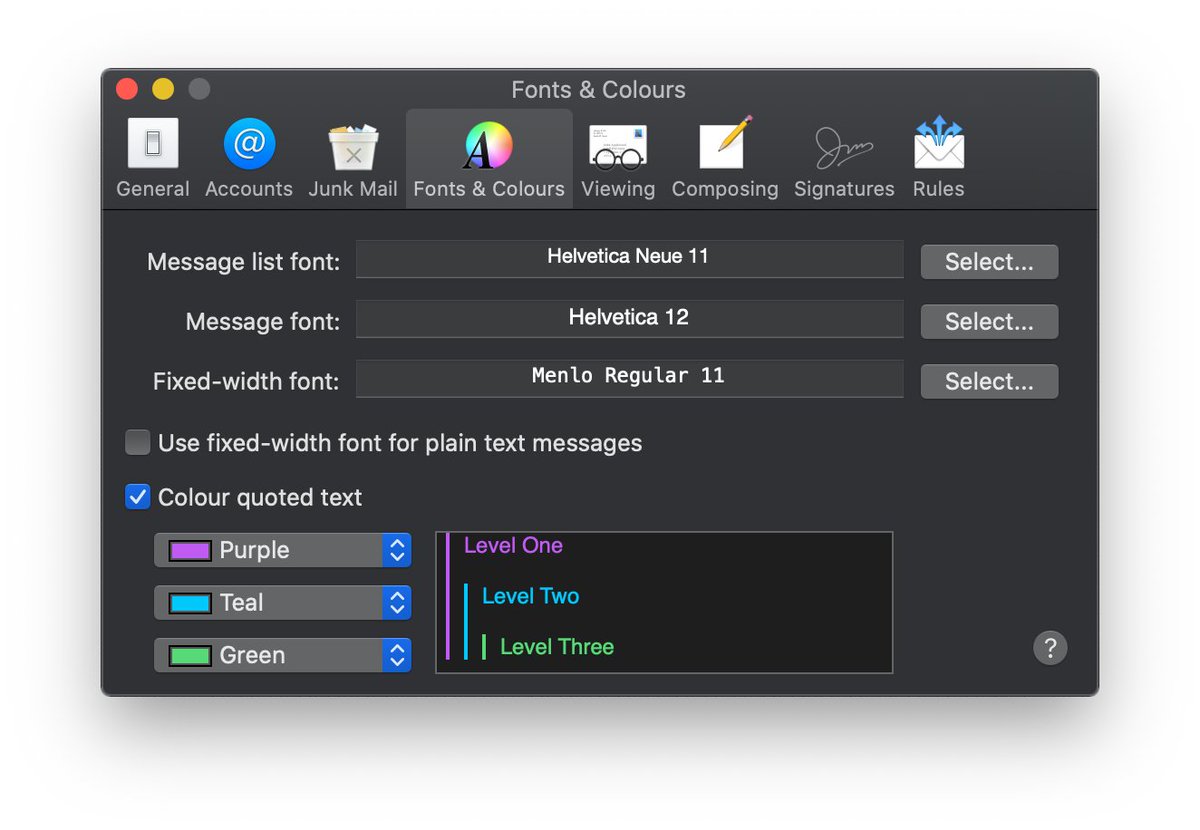This screenshot has height=830, width=1200.
Task: Select font for Message font
Action: [x=989, y=322]
